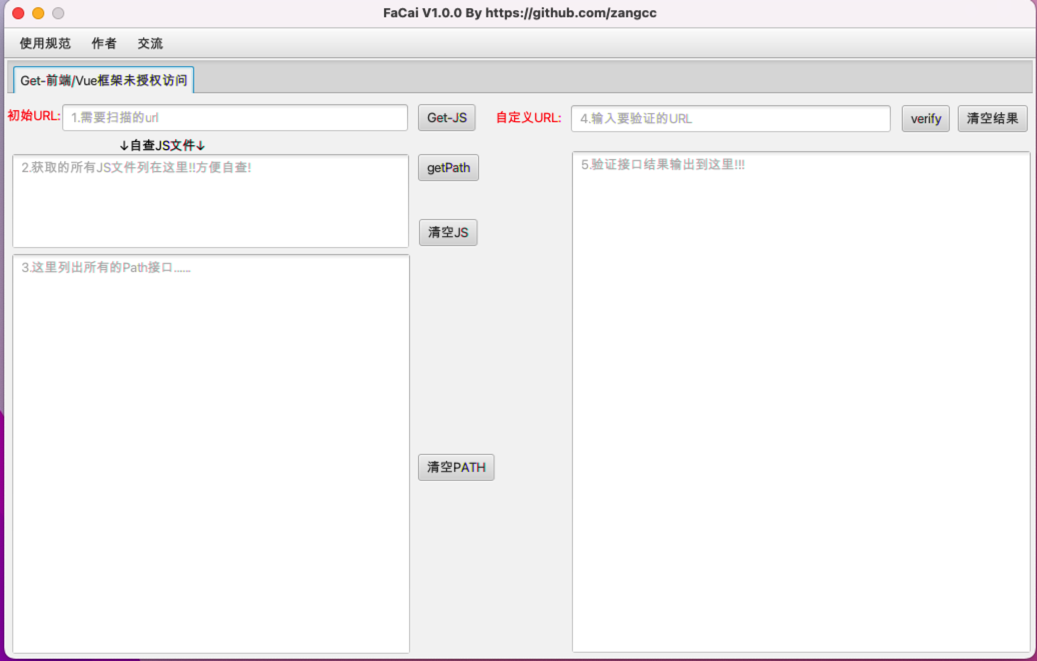The image size is (1037, 661).
Task: Click 清空PATH to clear path results
Action: [x=456, y=467]
